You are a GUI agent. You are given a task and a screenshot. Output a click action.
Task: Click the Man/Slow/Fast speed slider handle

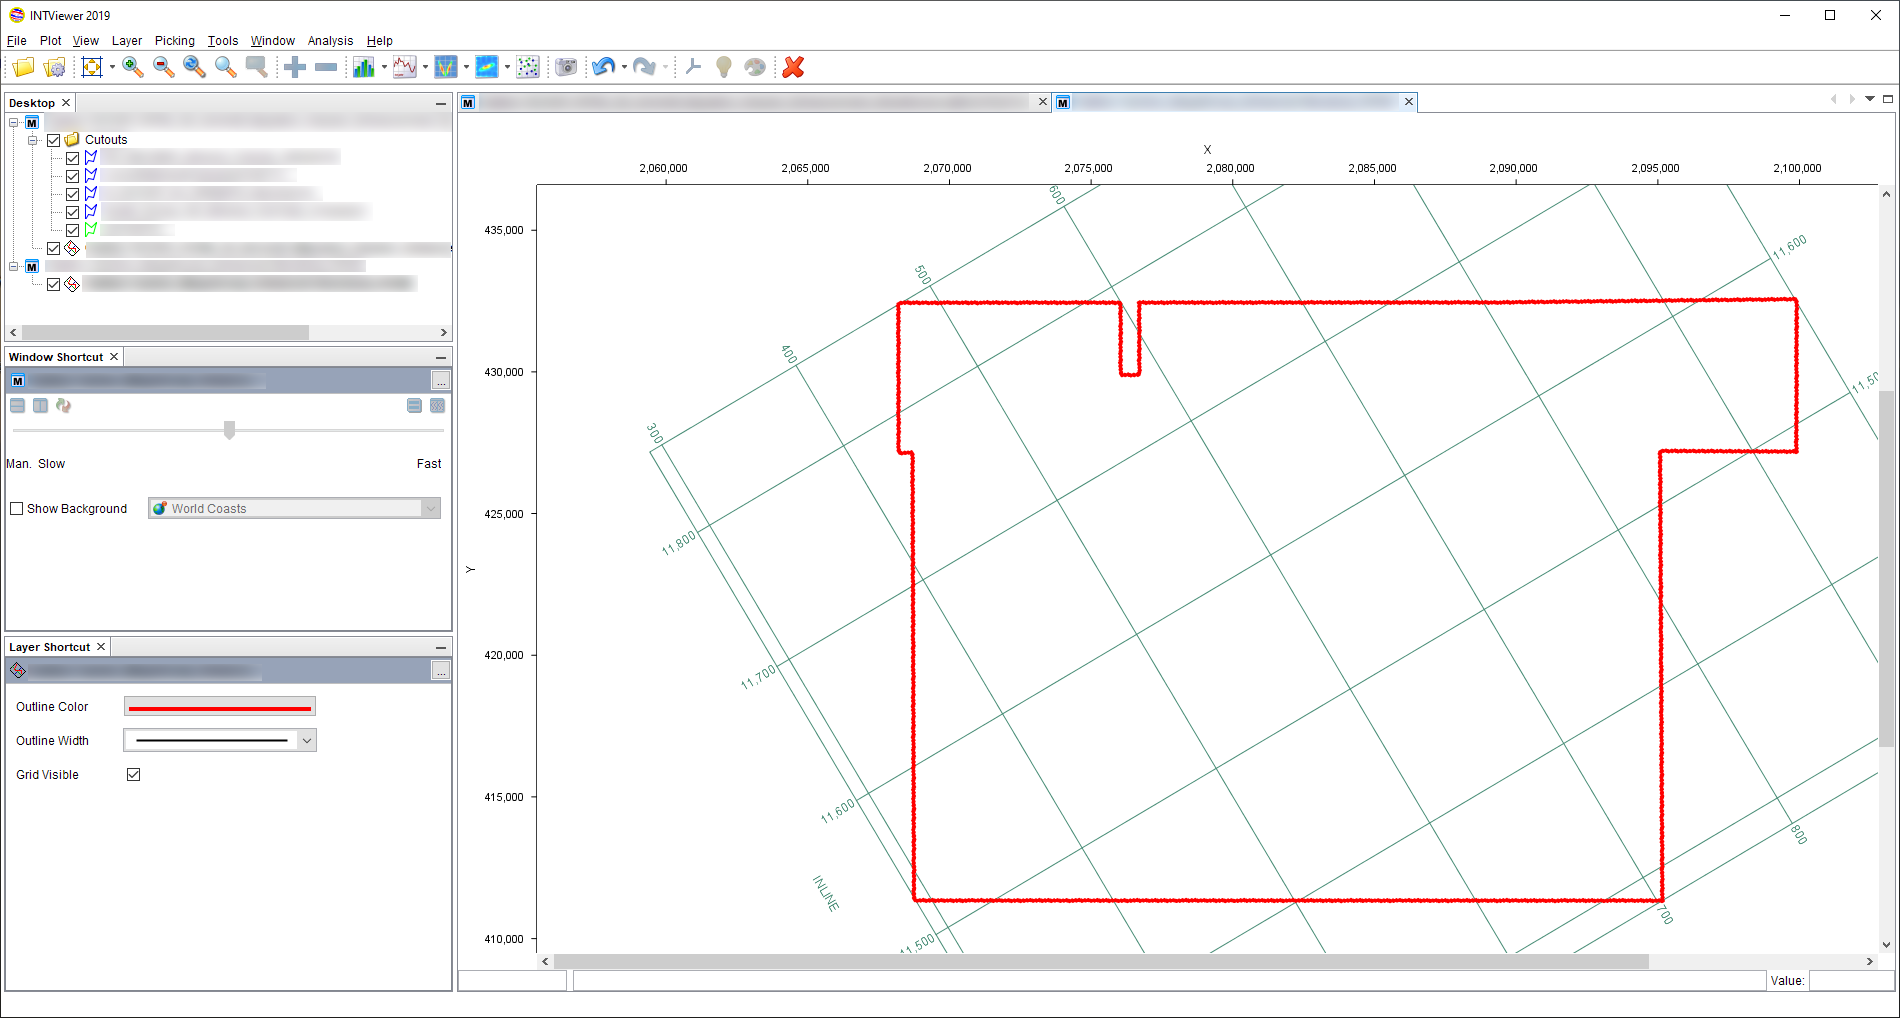(229, 430)
